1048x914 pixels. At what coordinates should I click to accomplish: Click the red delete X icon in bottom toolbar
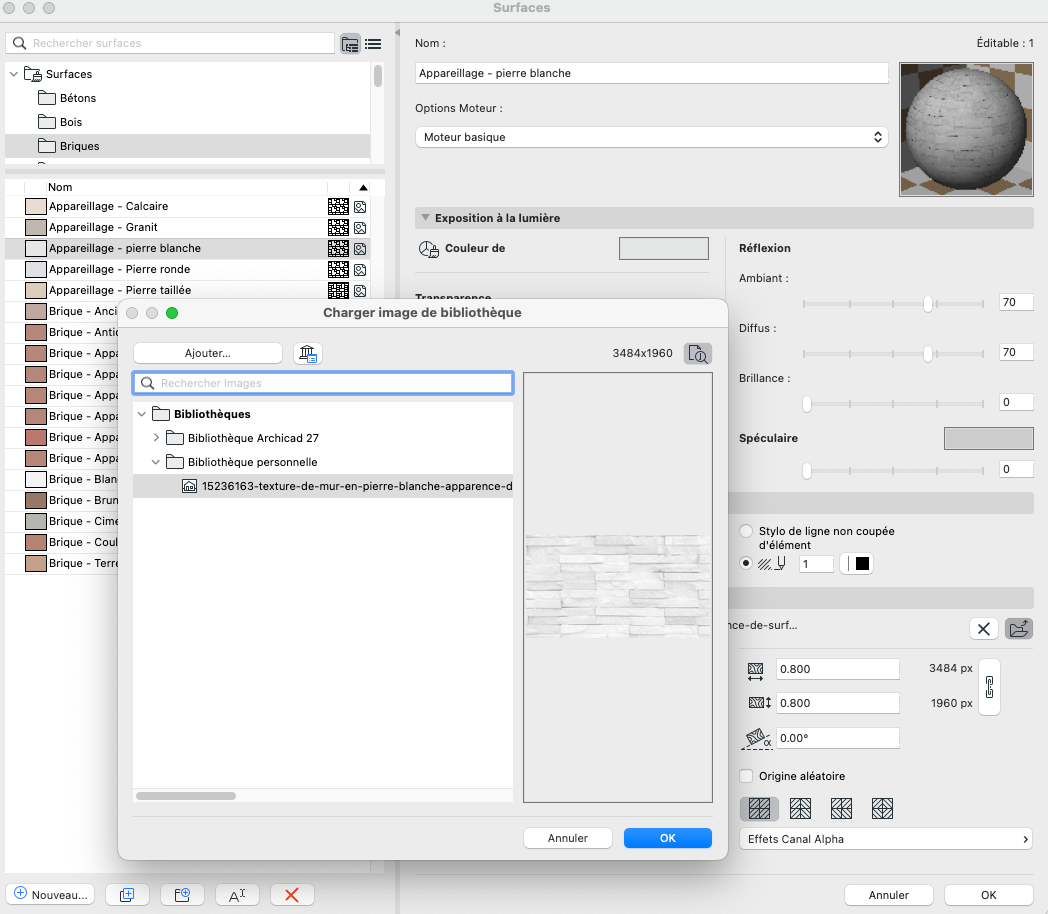(x=292, y=895)
